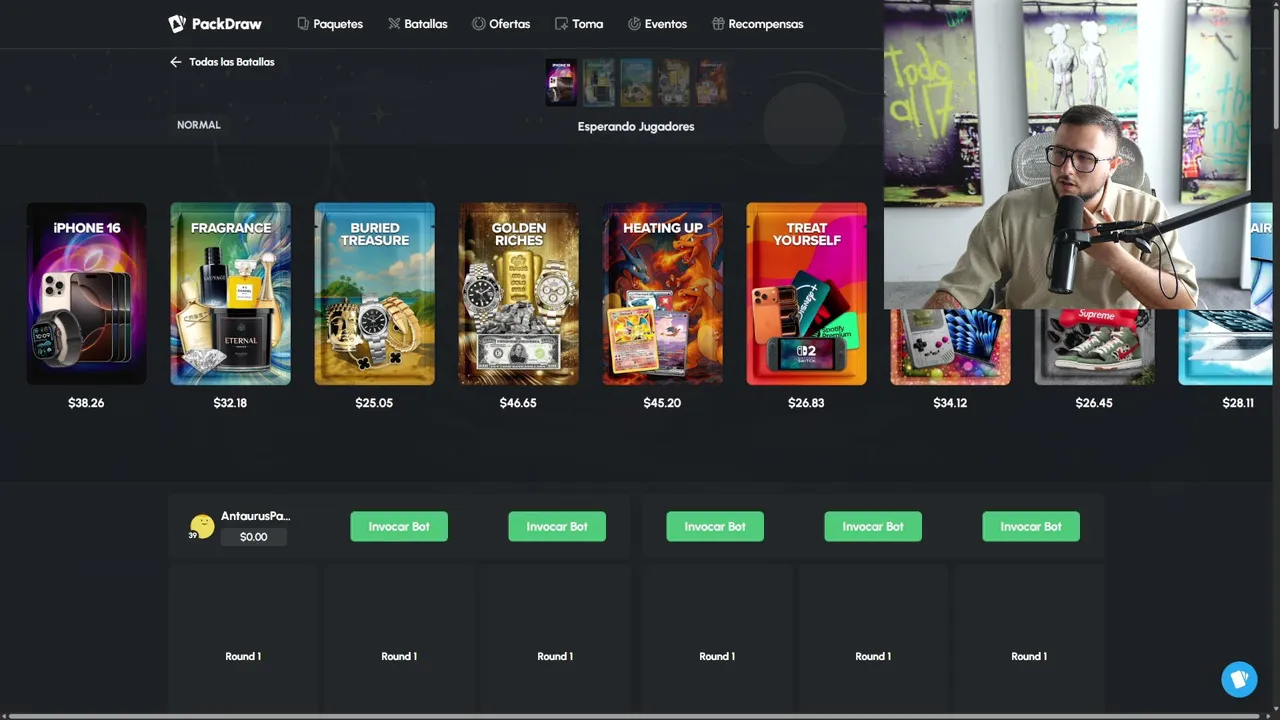Select the Game Boy pack priced $34.12
This screenshot has width=1280, height=720.
pos(950,346)
